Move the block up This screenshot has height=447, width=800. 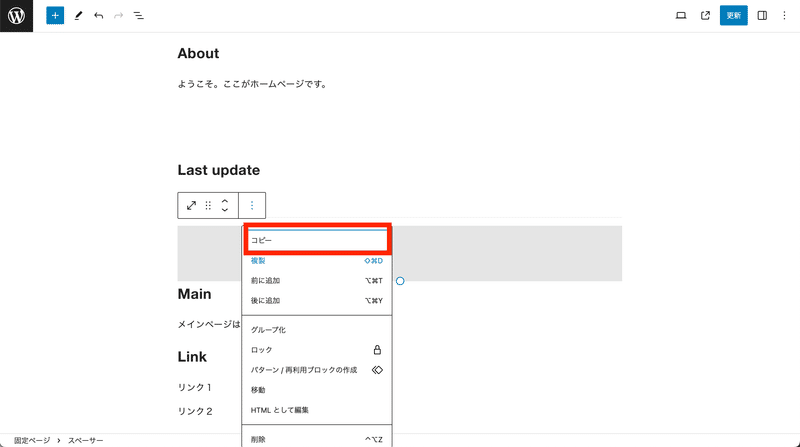[x=224, y=201]
